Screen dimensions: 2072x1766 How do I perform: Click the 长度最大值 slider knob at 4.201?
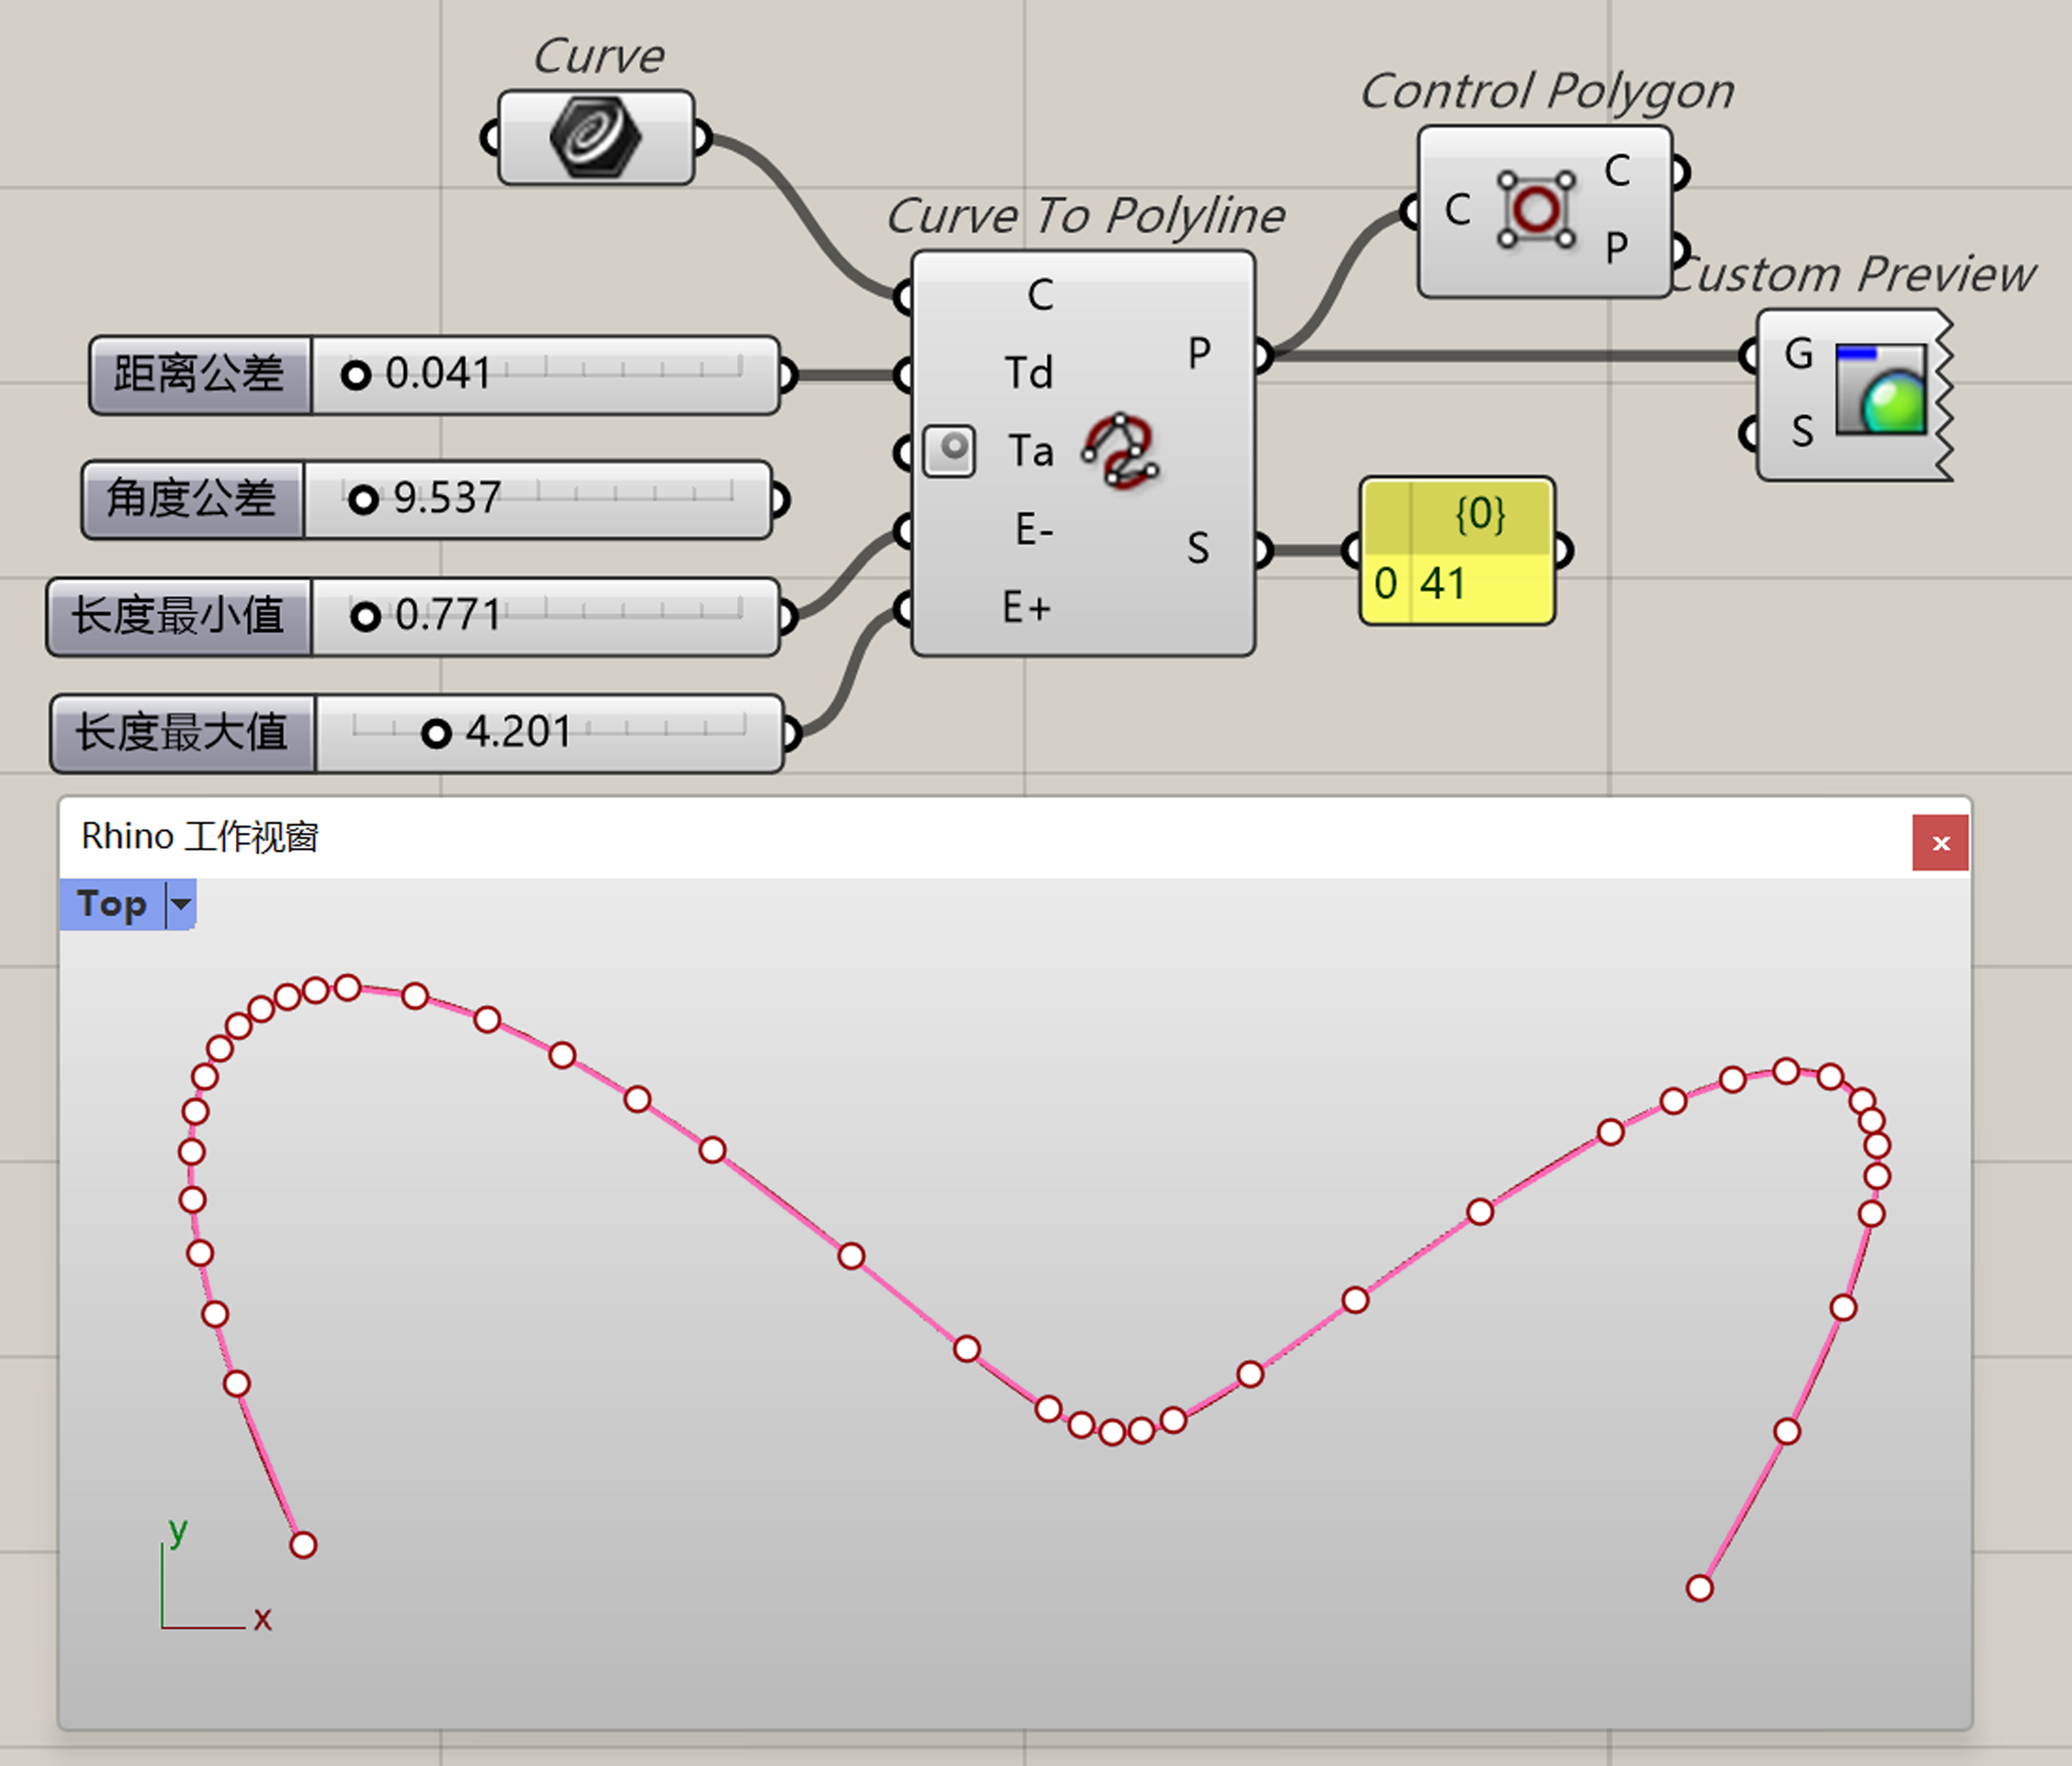click(x=436, y=734)
